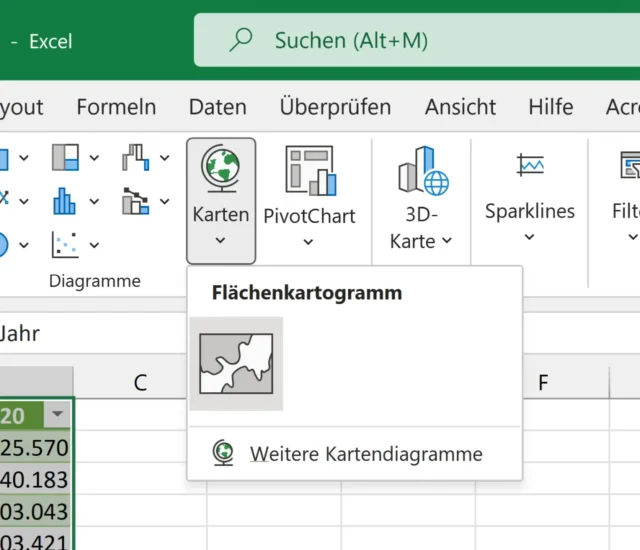Screen dimensions: 640x550
Task: Insert a combo chart
Action: point(134,201)
